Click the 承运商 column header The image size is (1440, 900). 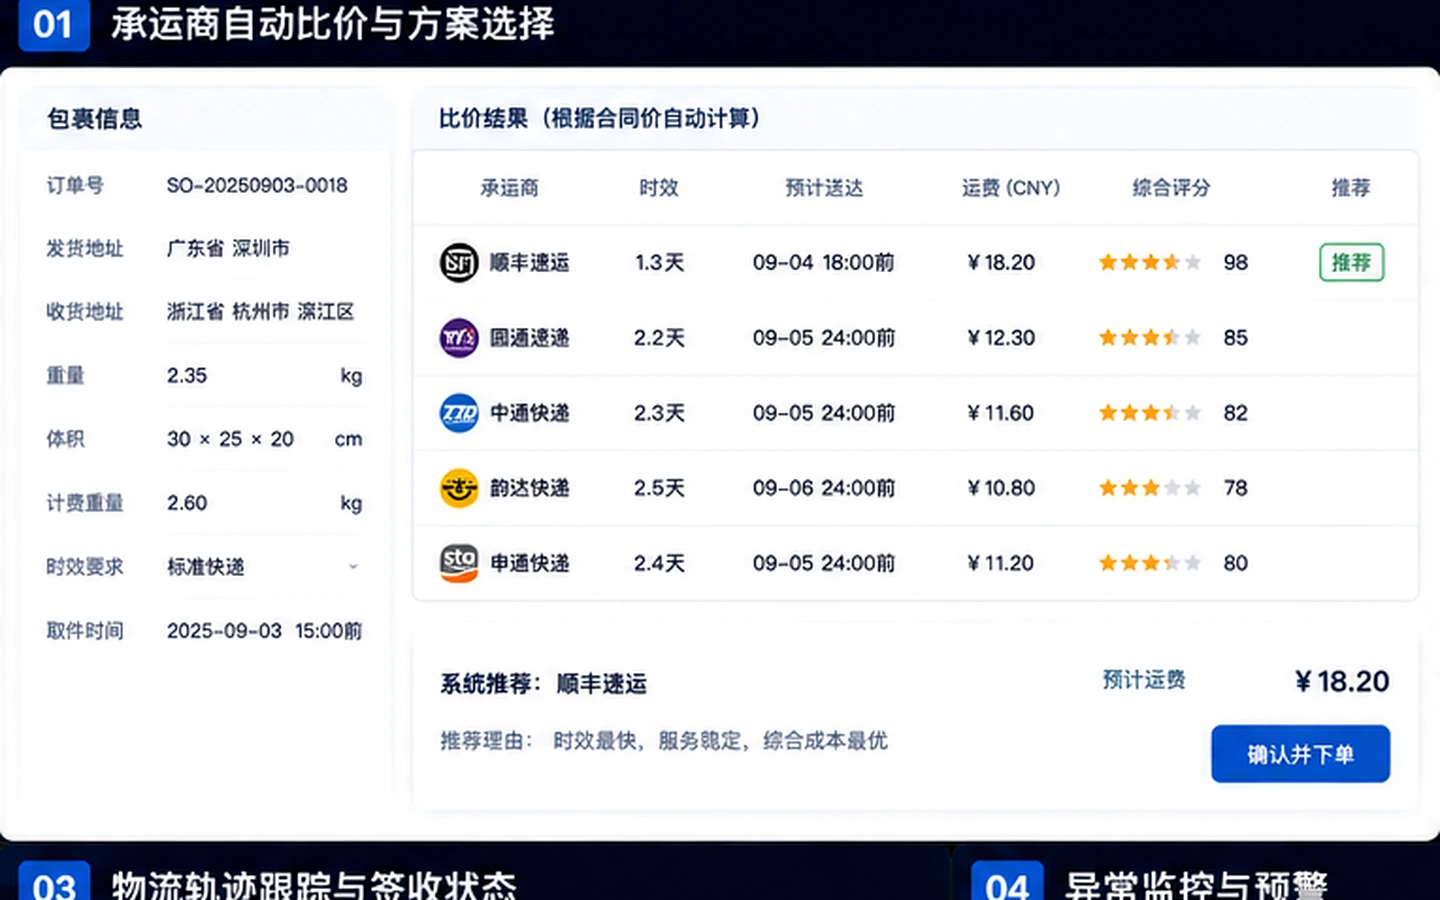click(x=509, y=188)
